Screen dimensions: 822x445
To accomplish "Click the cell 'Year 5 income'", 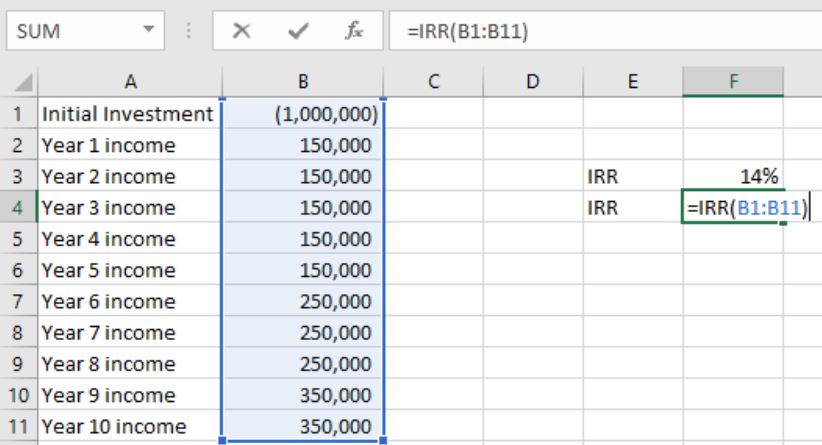I will (x=130, y=270).
